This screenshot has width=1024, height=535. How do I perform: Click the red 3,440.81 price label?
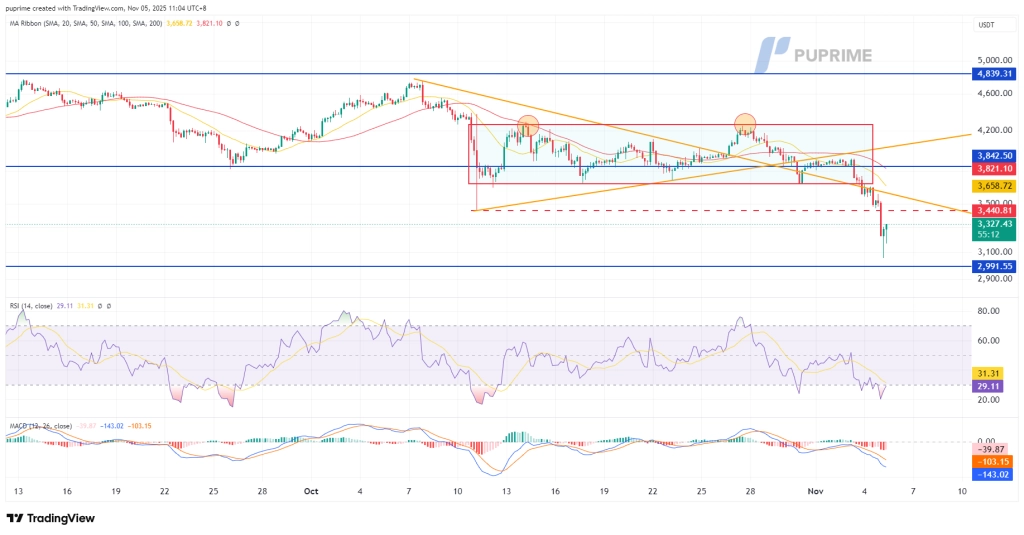(993, 211)
